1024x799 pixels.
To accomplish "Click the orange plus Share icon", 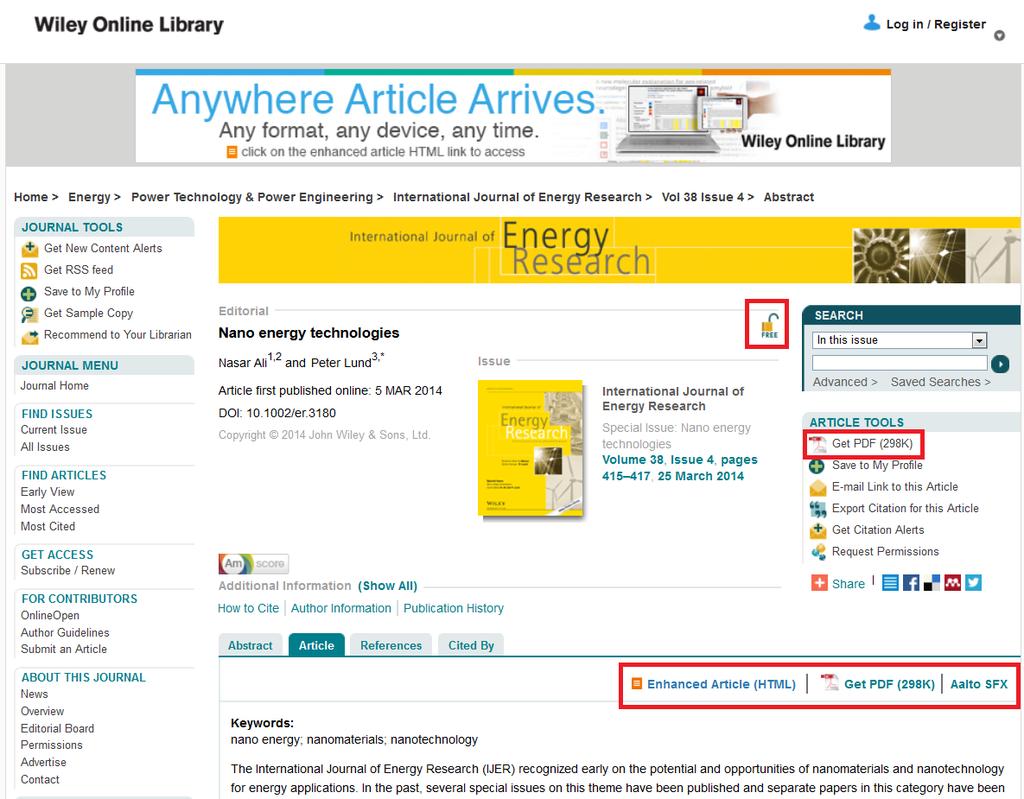I will click(x=819, y=583).
